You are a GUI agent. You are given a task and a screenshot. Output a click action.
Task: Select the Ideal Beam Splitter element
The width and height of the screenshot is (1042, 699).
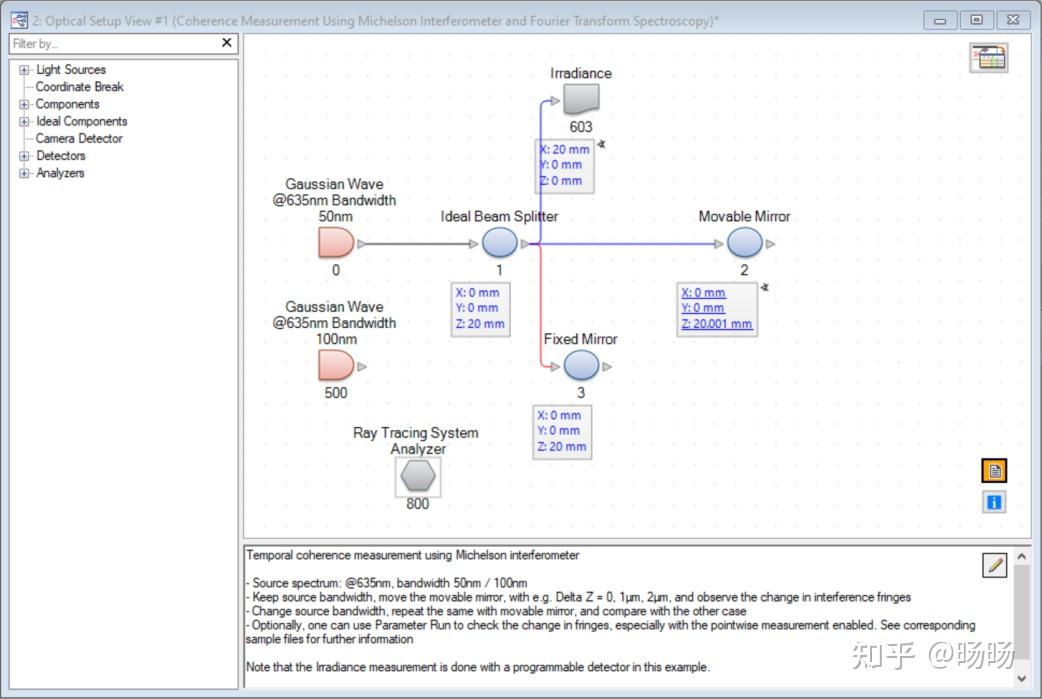pyautogui.click(x=500, y=242)
